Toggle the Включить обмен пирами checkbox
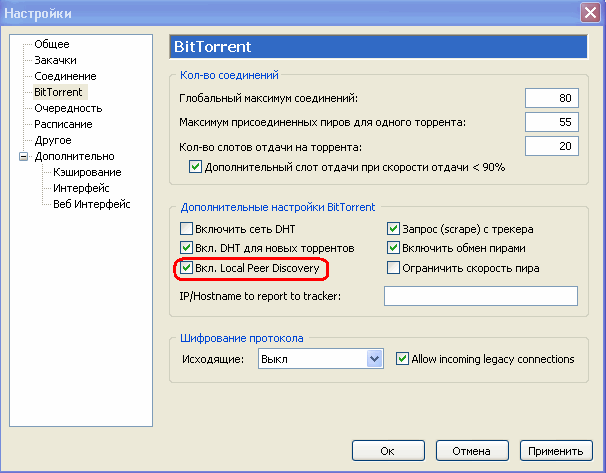 pyautogui.click(x=393, y=248)
